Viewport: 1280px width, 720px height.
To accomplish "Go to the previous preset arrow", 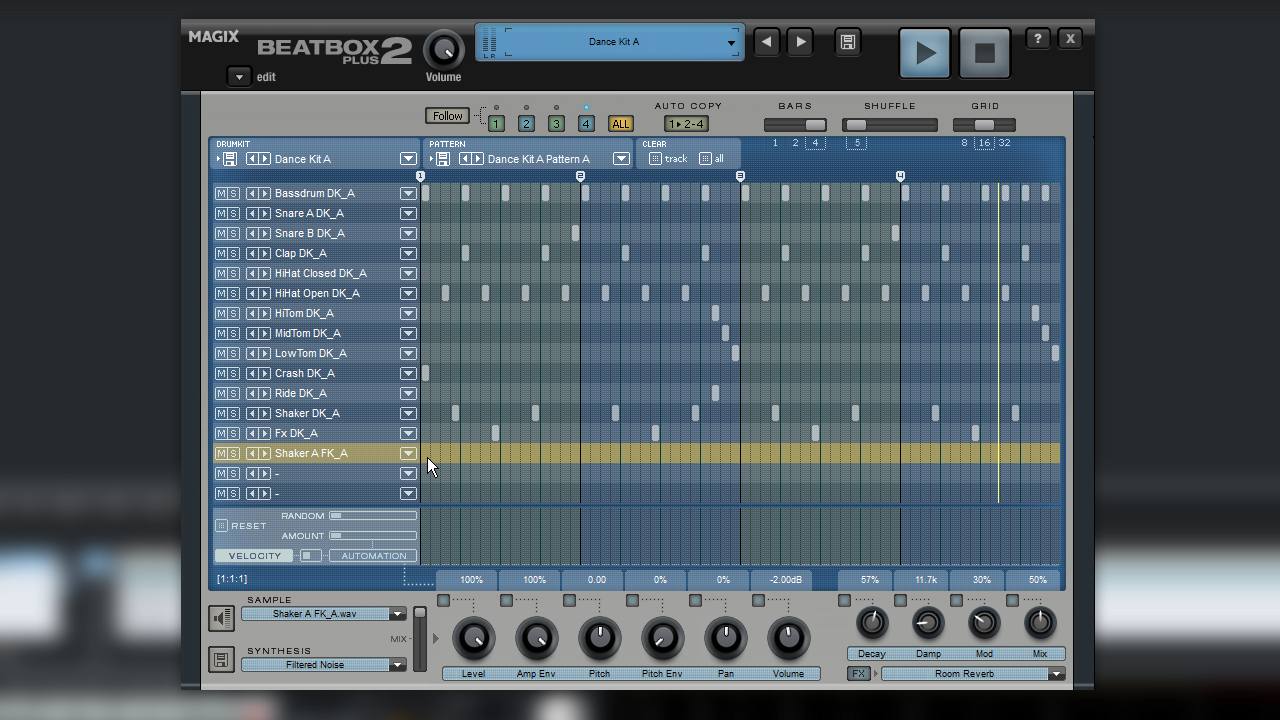I will (x=766, y=42).
